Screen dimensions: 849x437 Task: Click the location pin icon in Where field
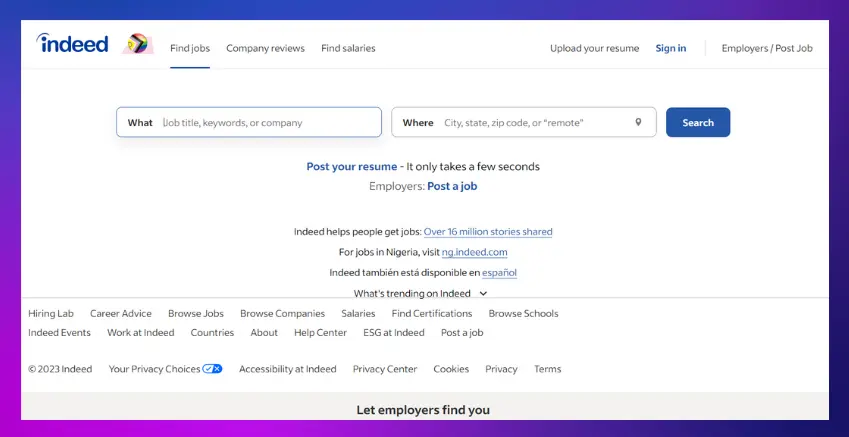coord(638,122)
